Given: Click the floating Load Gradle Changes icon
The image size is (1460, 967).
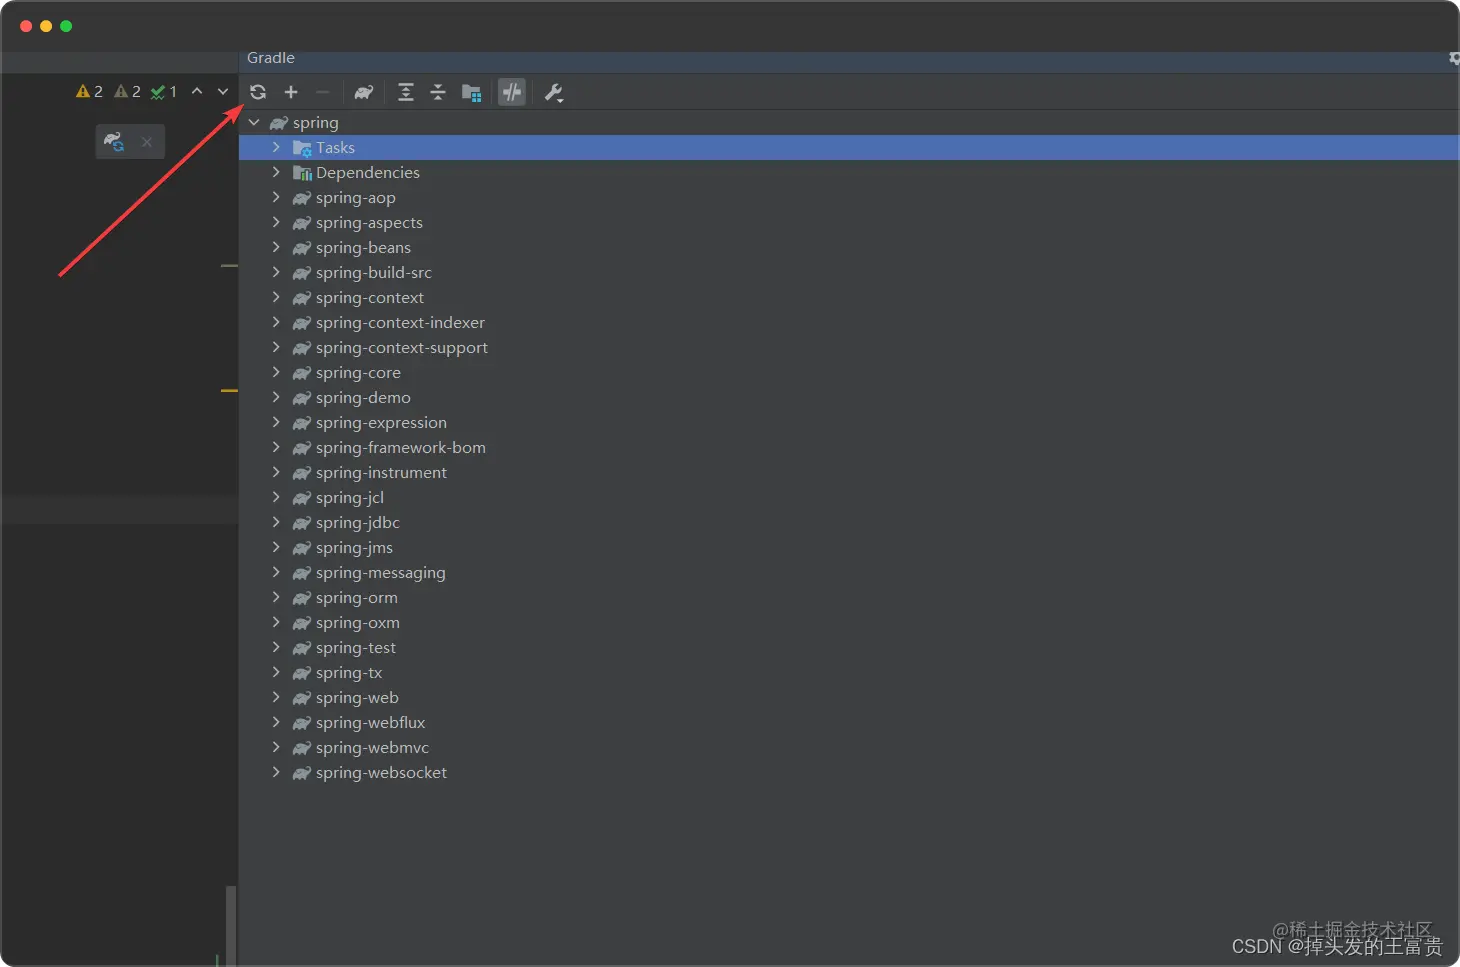Looking at the screenshot, I should (115, 142).
